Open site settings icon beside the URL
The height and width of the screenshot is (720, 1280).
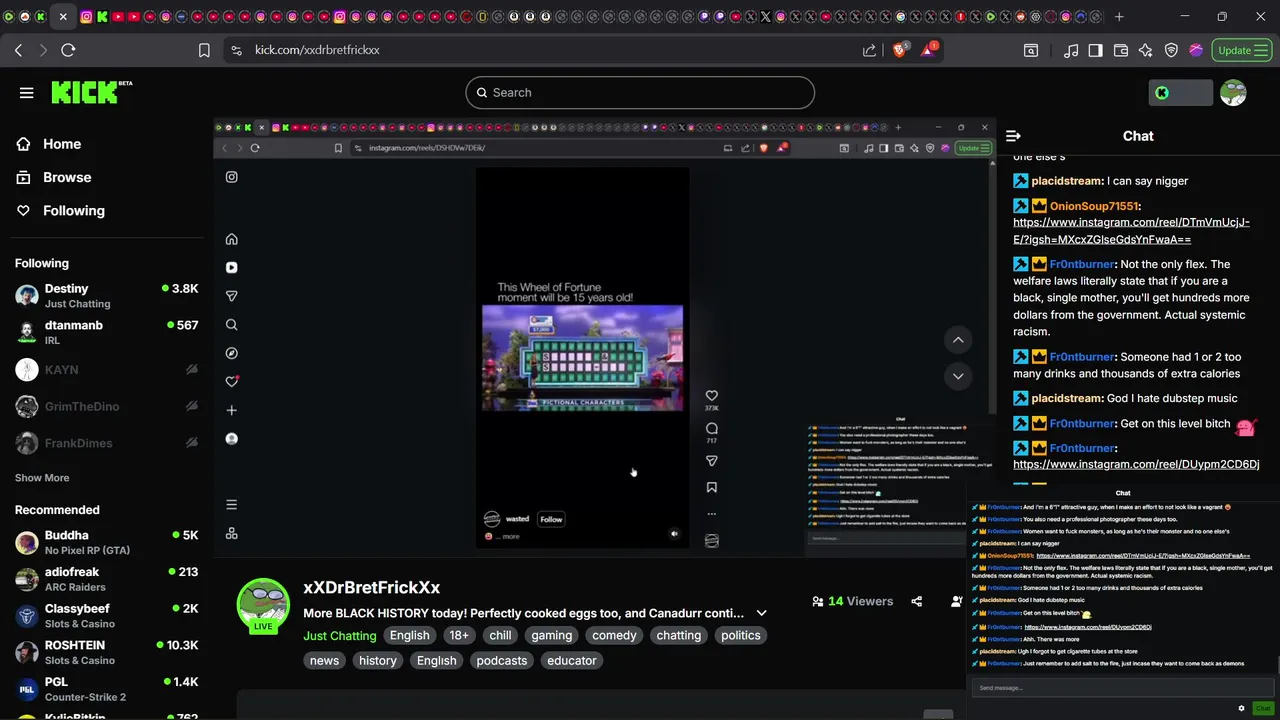(x=236, y=50)
